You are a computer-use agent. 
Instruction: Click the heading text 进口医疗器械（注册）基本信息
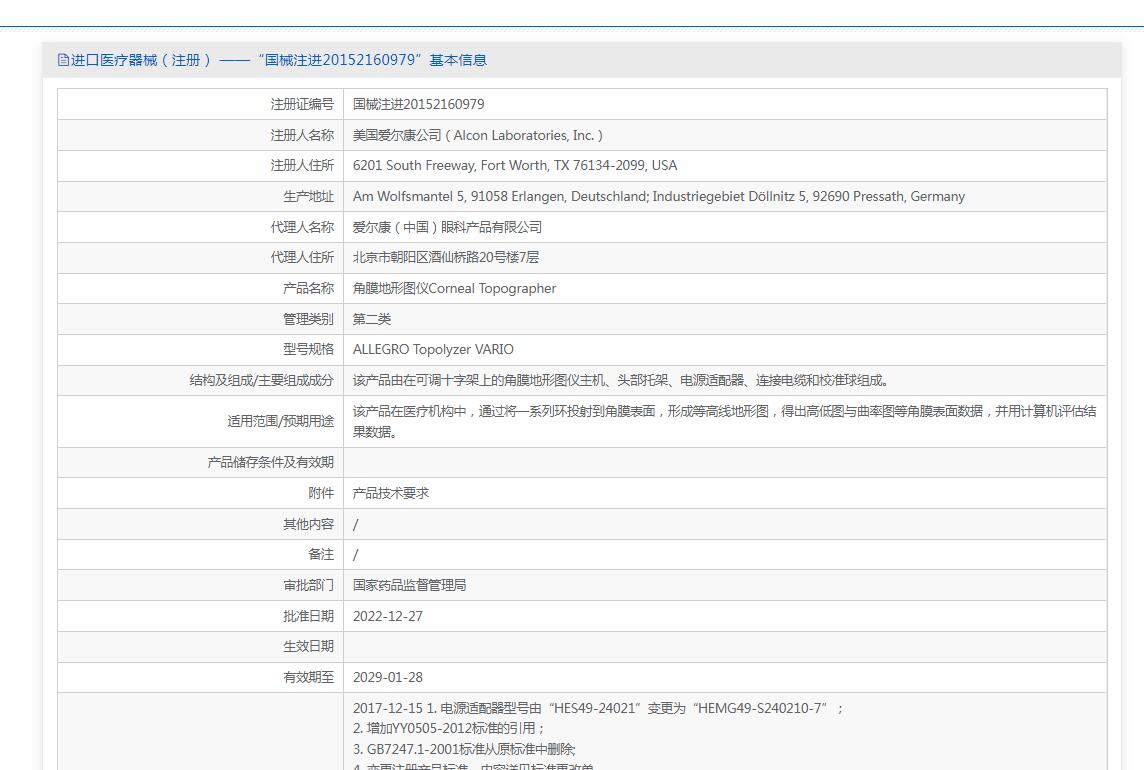click(x=279, y=60)
